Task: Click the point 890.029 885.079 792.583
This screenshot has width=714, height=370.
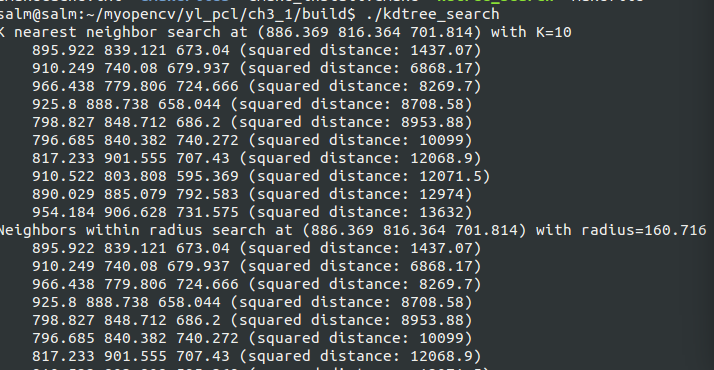Action: coord(135,194)
